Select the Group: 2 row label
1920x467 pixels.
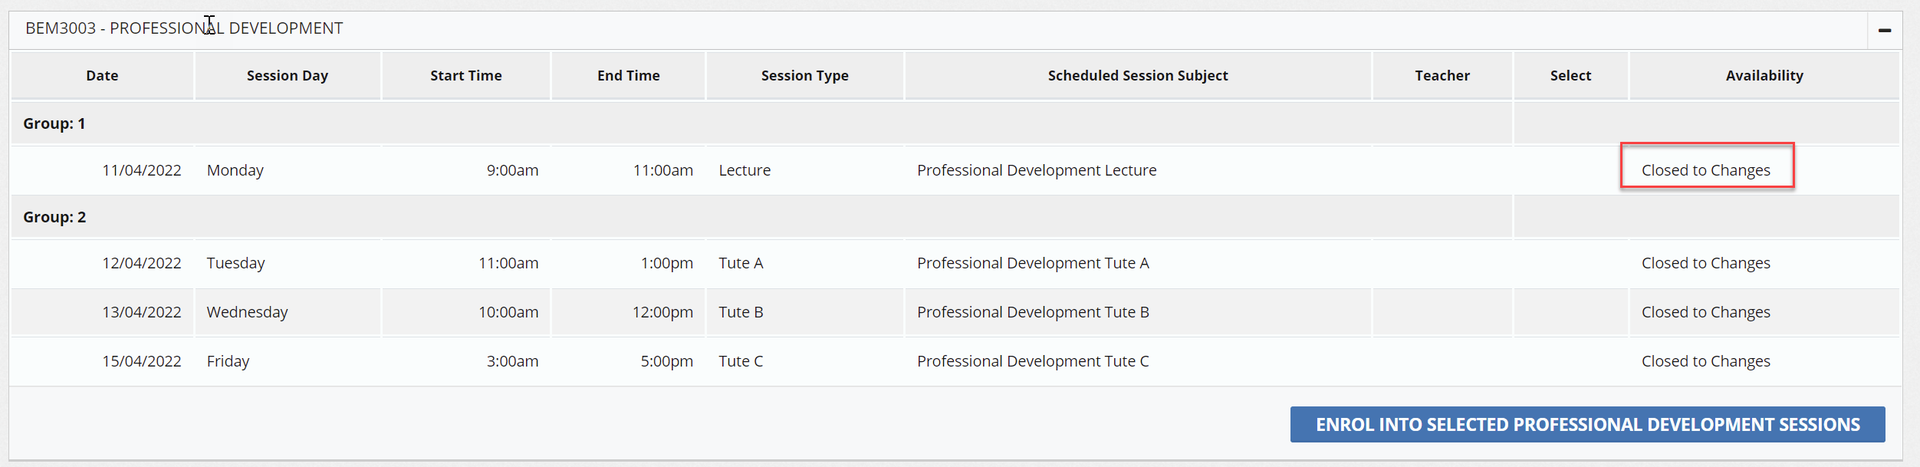55,217
